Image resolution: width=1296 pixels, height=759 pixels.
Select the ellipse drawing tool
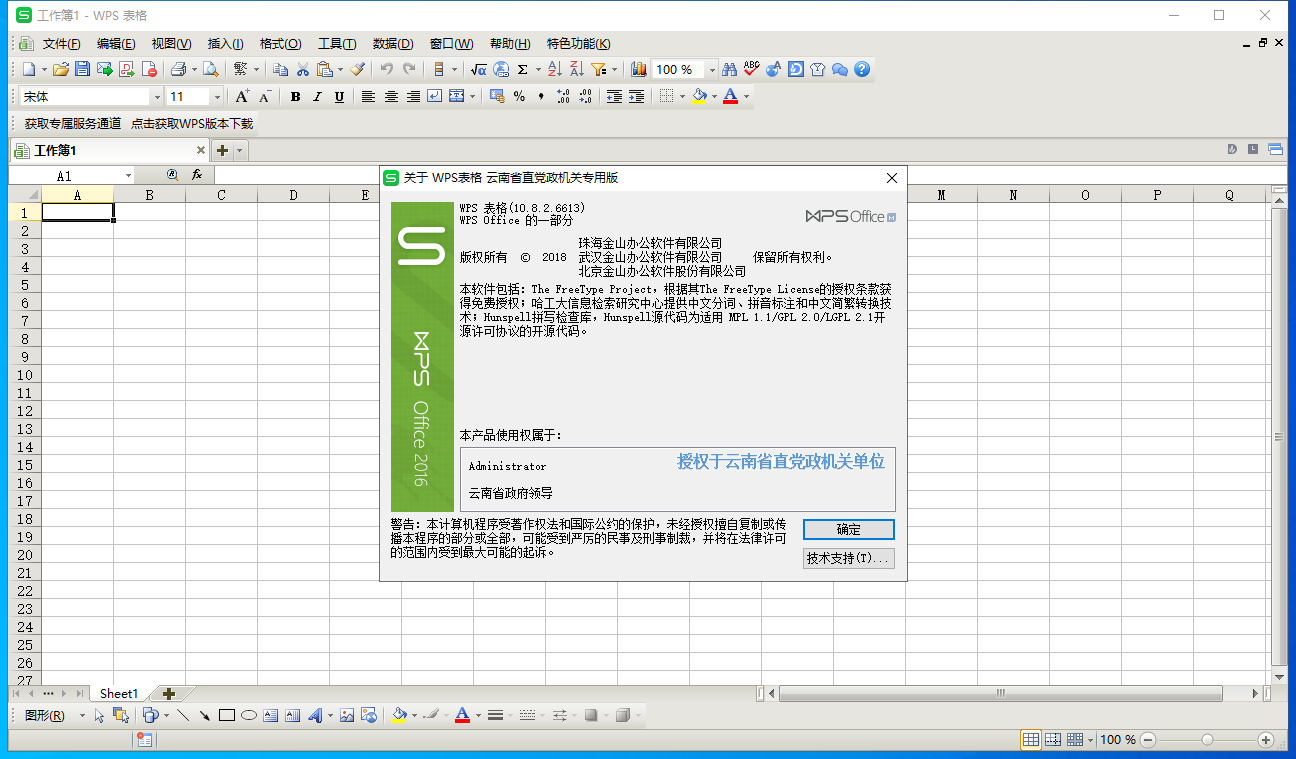point(249,715)
